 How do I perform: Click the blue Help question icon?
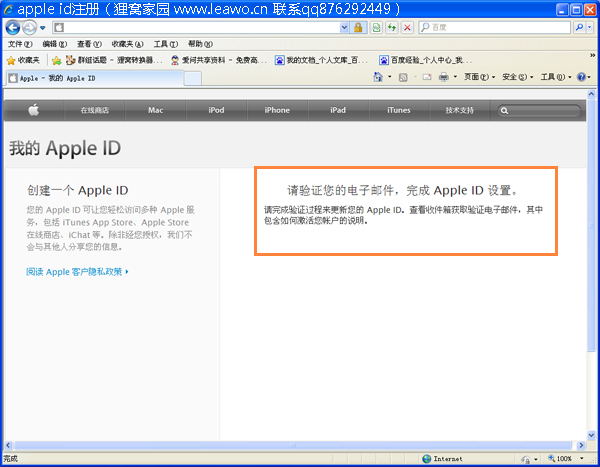581,77
